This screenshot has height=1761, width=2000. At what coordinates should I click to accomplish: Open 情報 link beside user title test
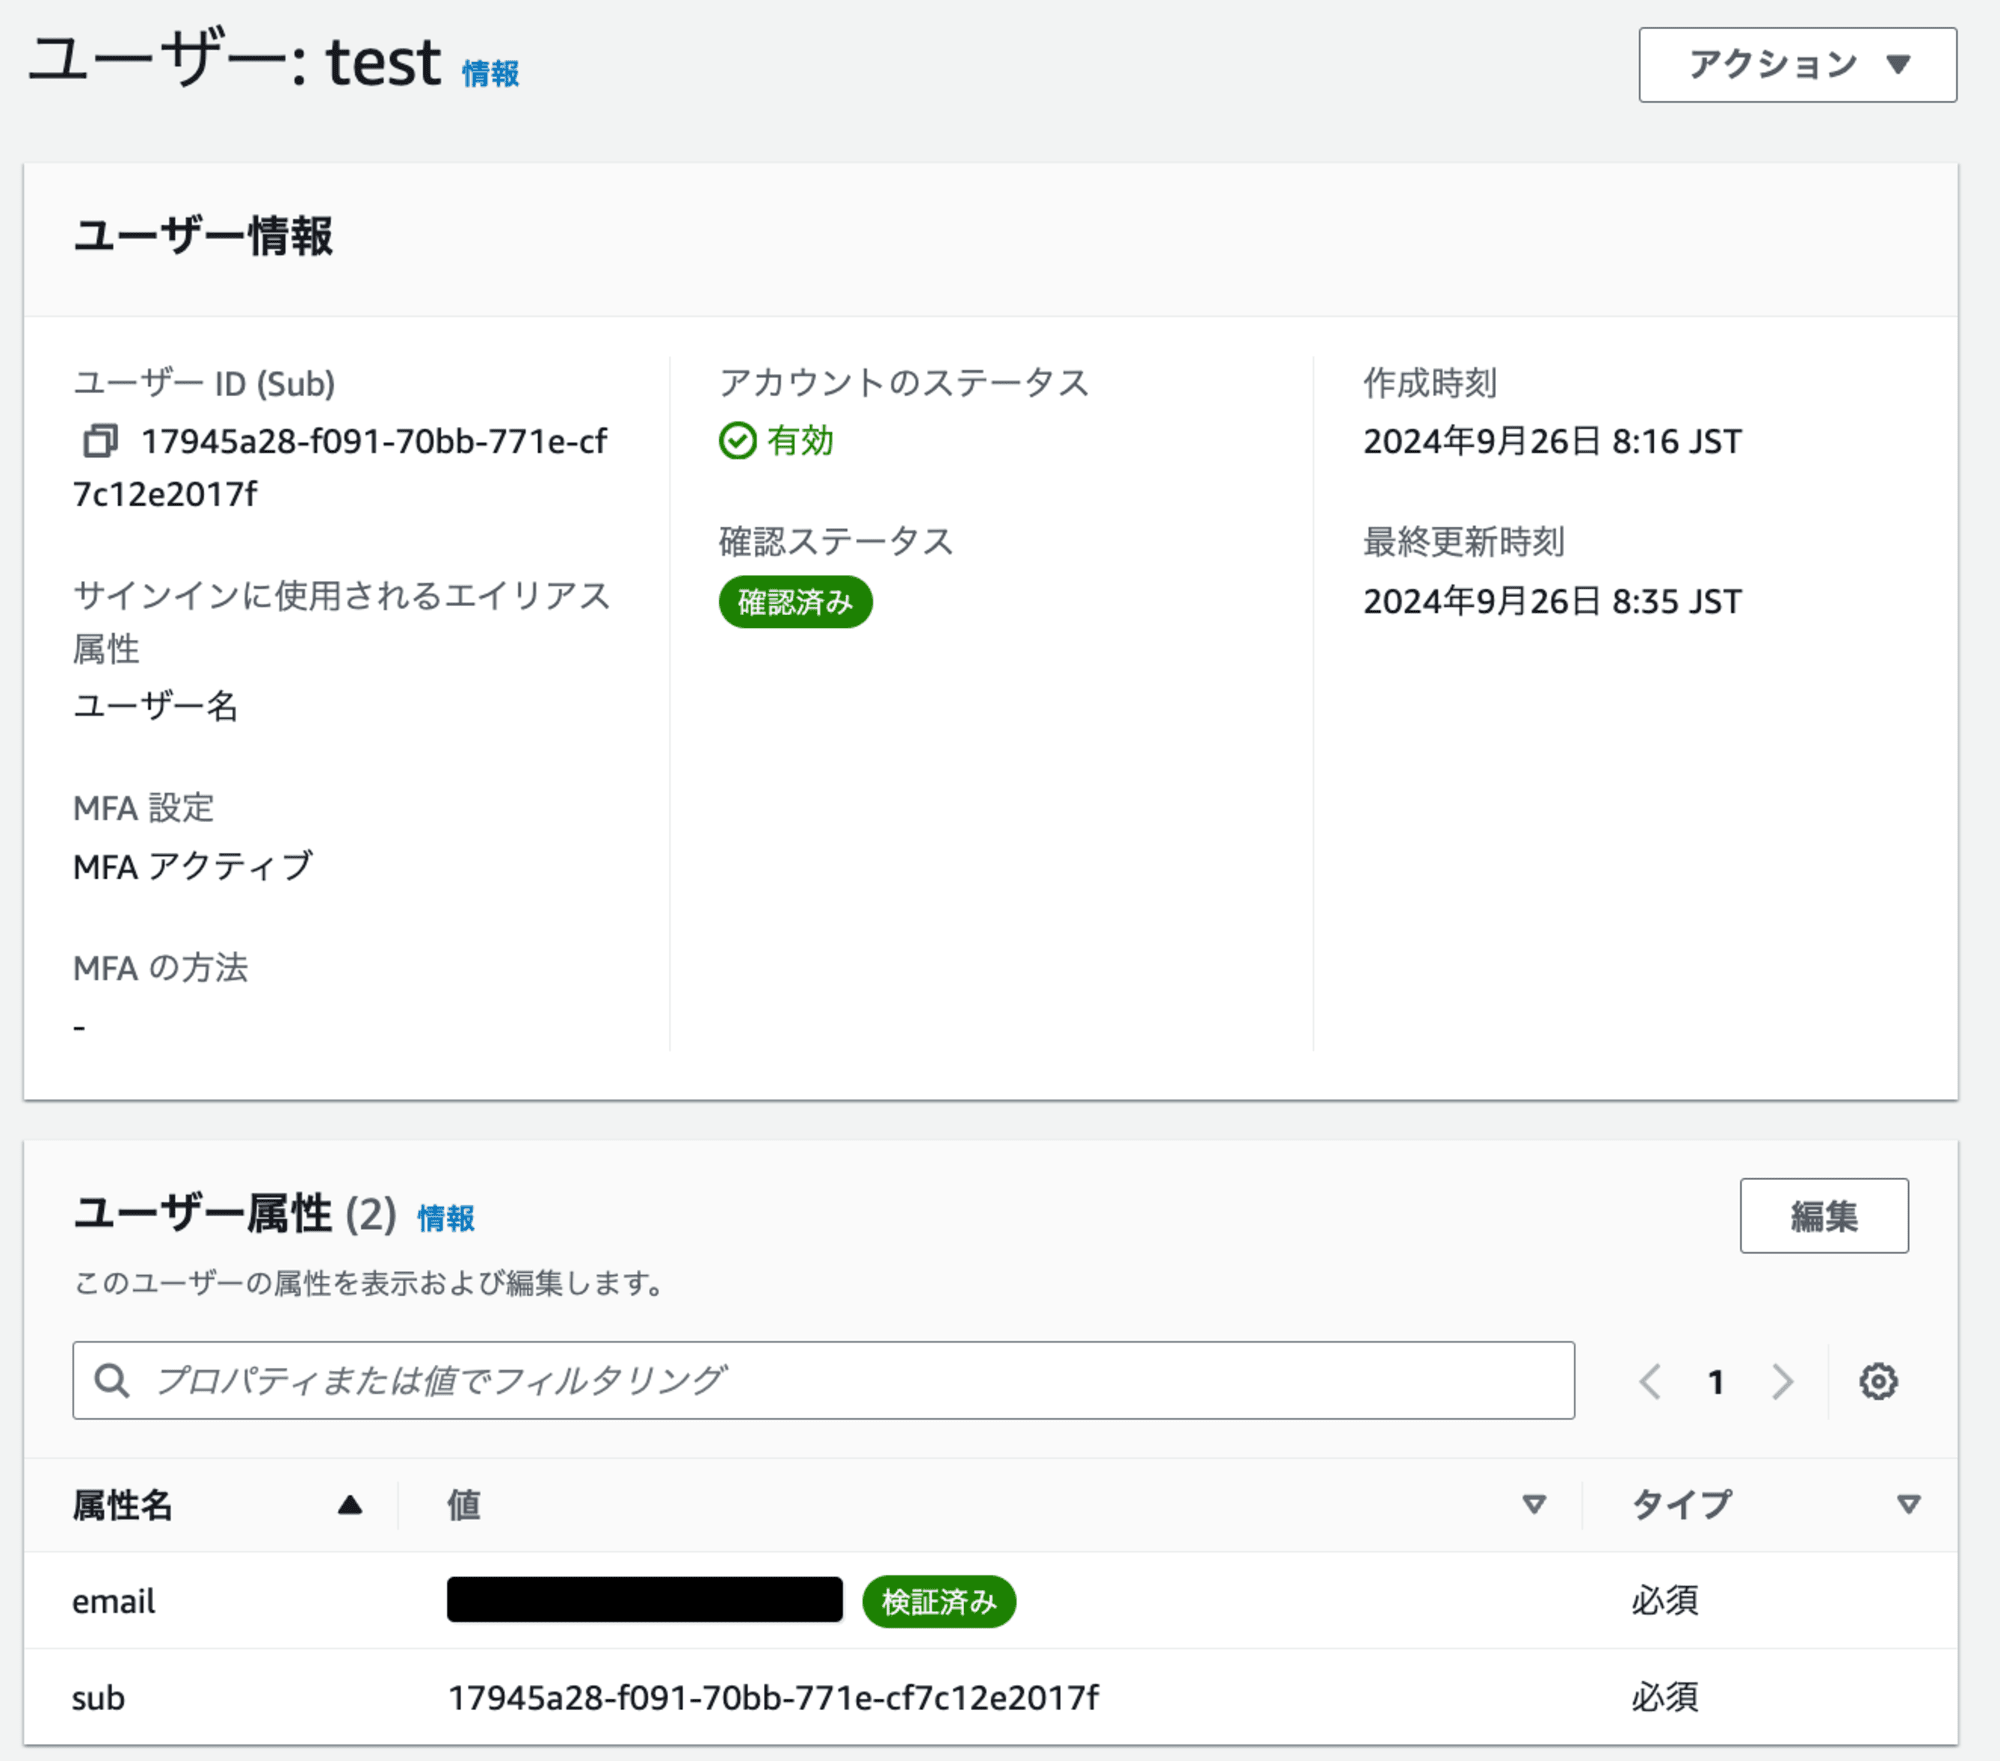pyautogui.click(x=490, y=73)
